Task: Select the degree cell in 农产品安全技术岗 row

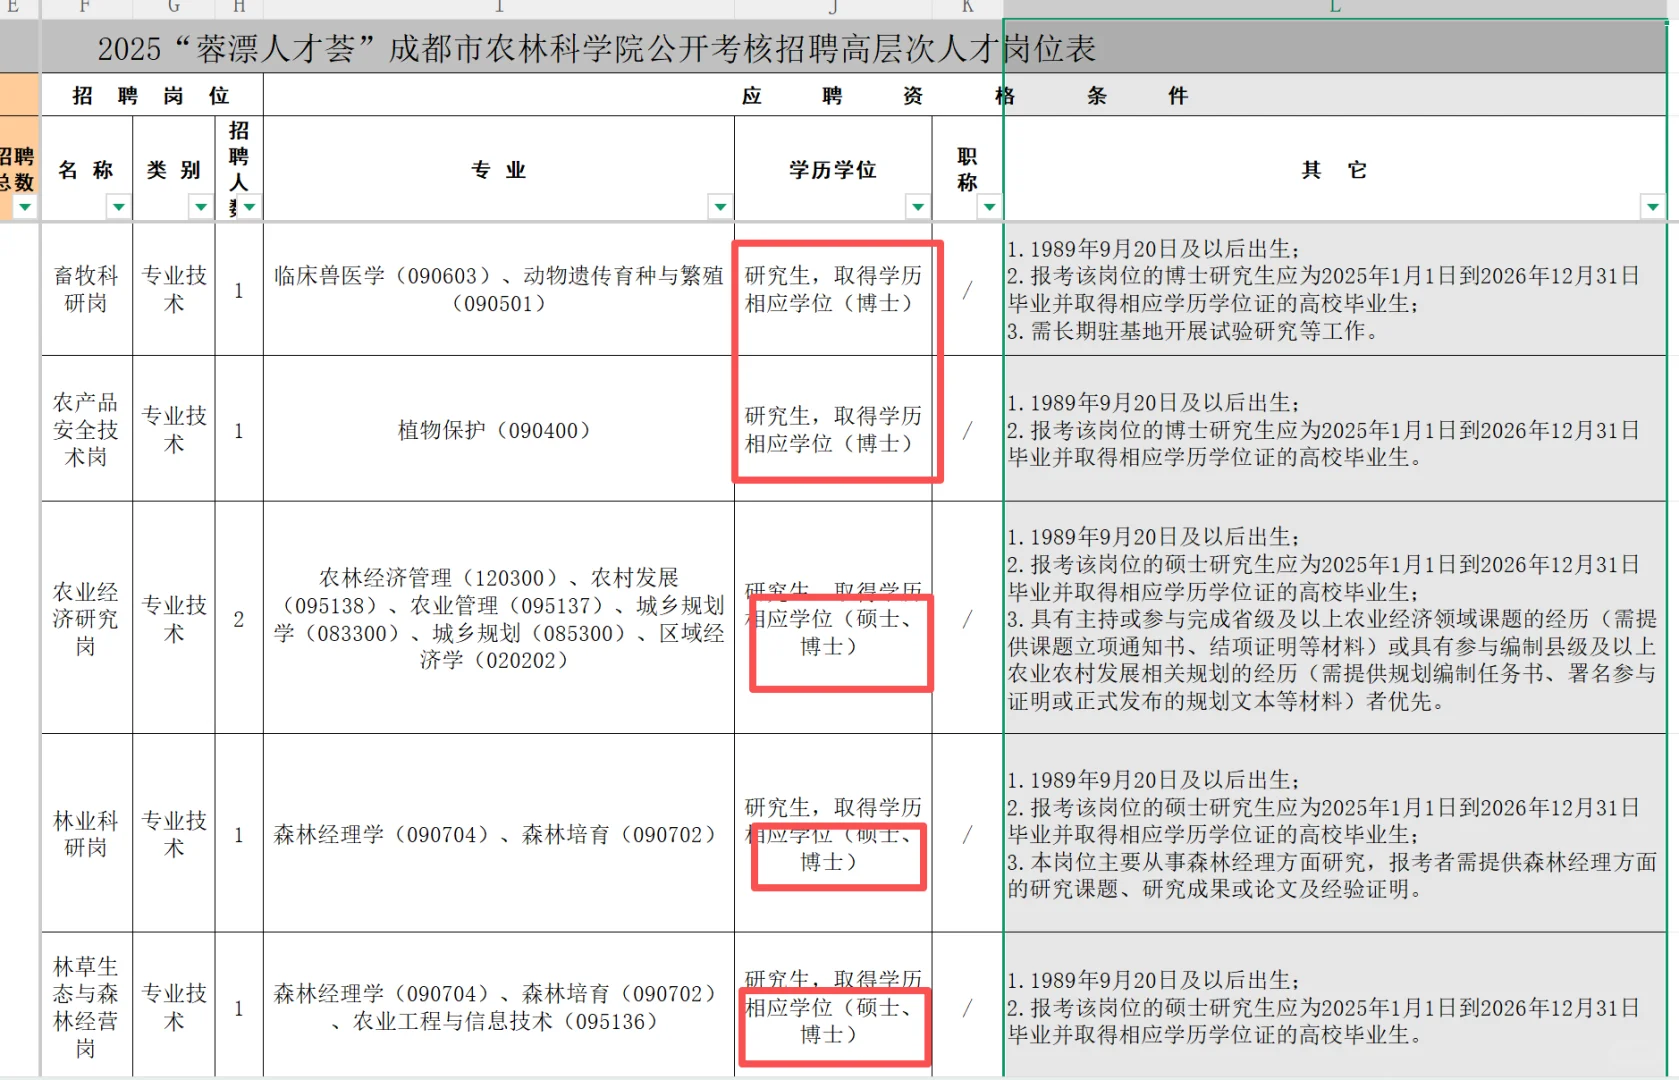Action: (x=833, y=429)
